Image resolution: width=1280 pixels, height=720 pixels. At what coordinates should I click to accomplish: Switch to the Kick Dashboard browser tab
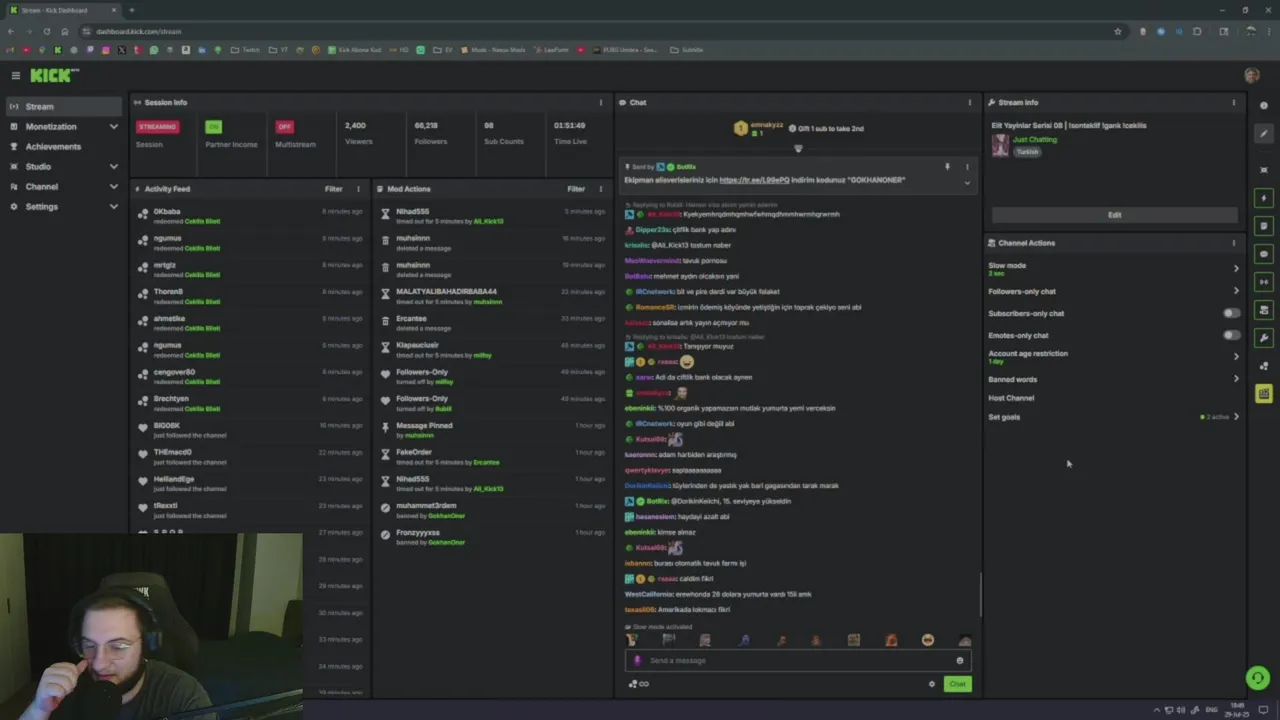pos(62,10)
